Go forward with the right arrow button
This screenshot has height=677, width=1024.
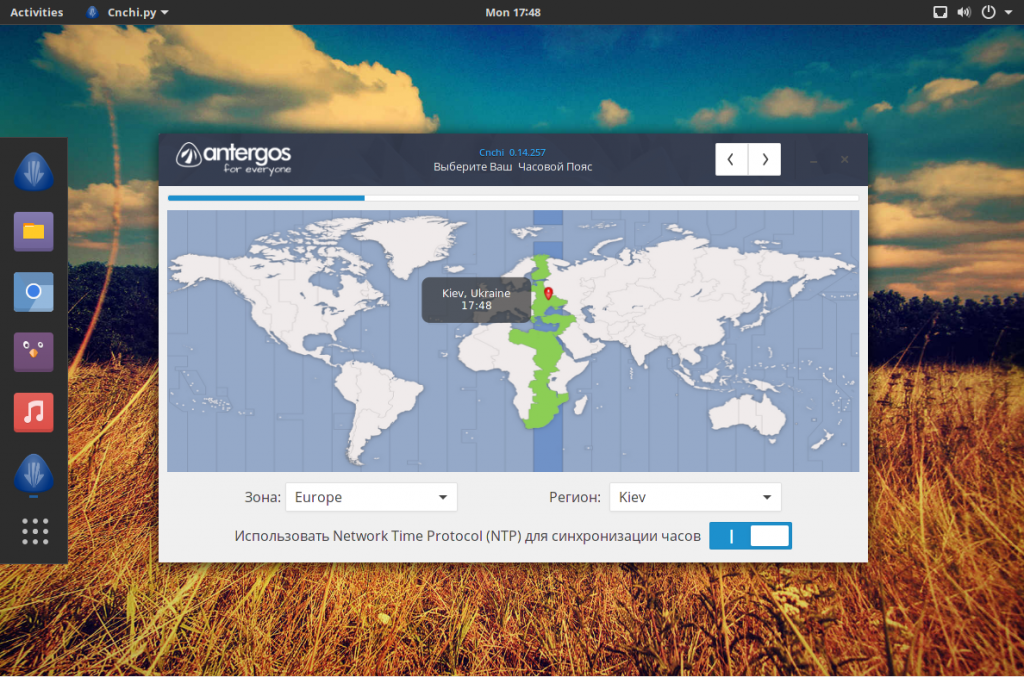click(765, 159)
